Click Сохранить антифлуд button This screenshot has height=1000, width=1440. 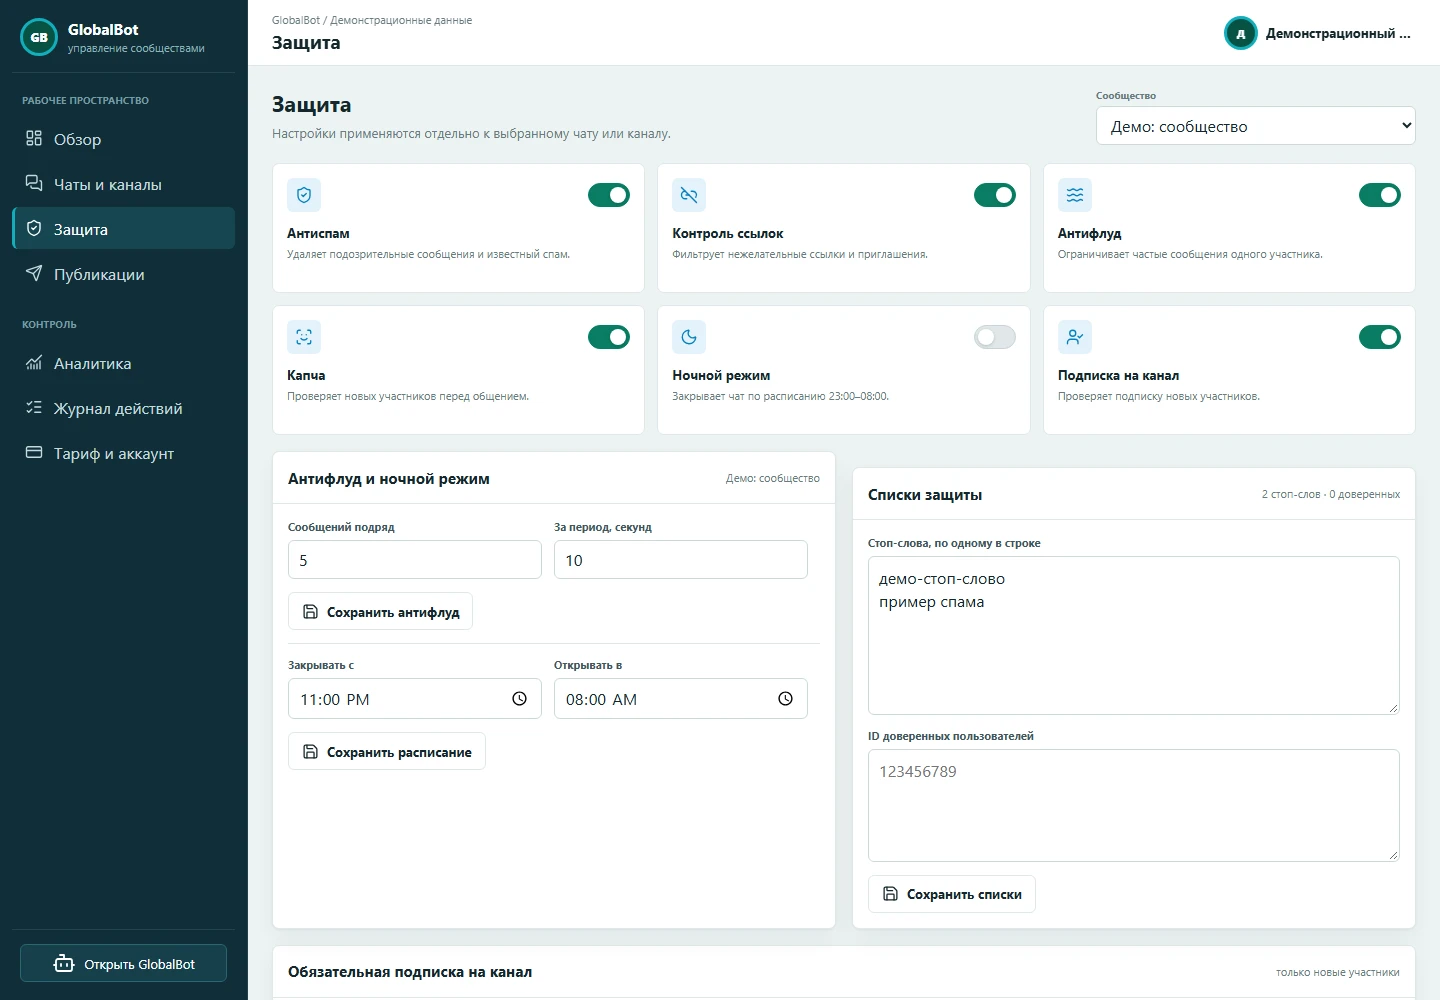tap(380, 612)
